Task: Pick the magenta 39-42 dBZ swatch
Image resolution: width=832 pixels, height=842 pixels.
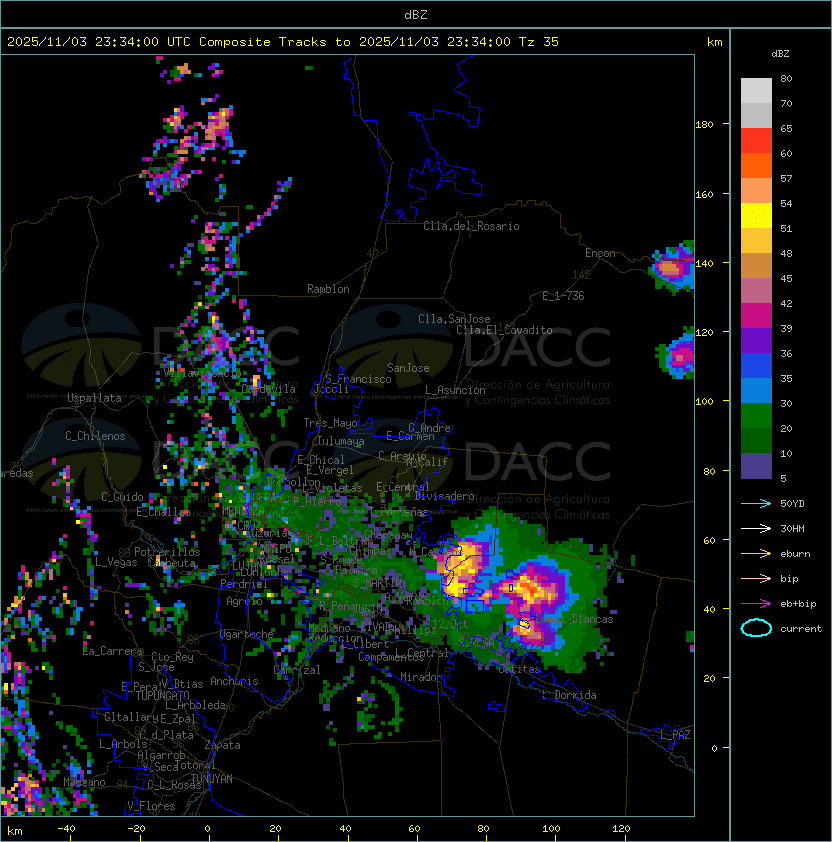Action: tap(756, 316)
